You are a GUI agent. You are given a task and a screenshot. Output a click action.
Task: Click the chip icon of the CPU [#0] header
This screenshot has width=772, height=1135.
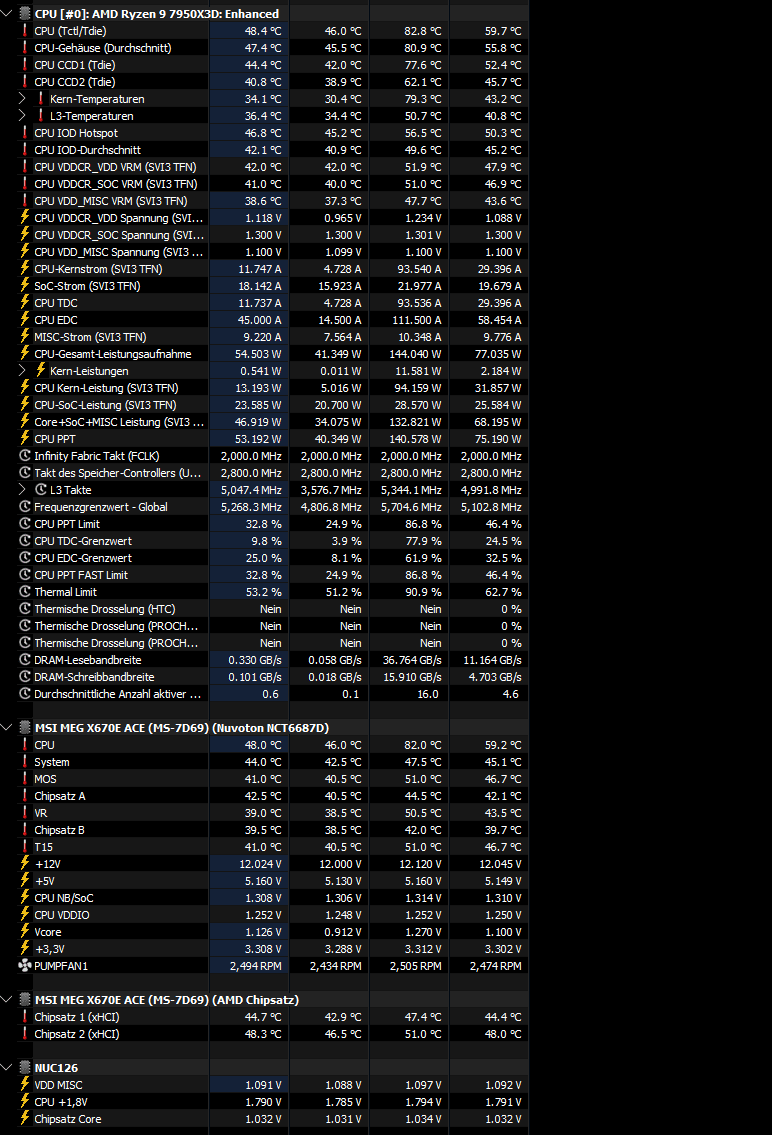point(25,14)
